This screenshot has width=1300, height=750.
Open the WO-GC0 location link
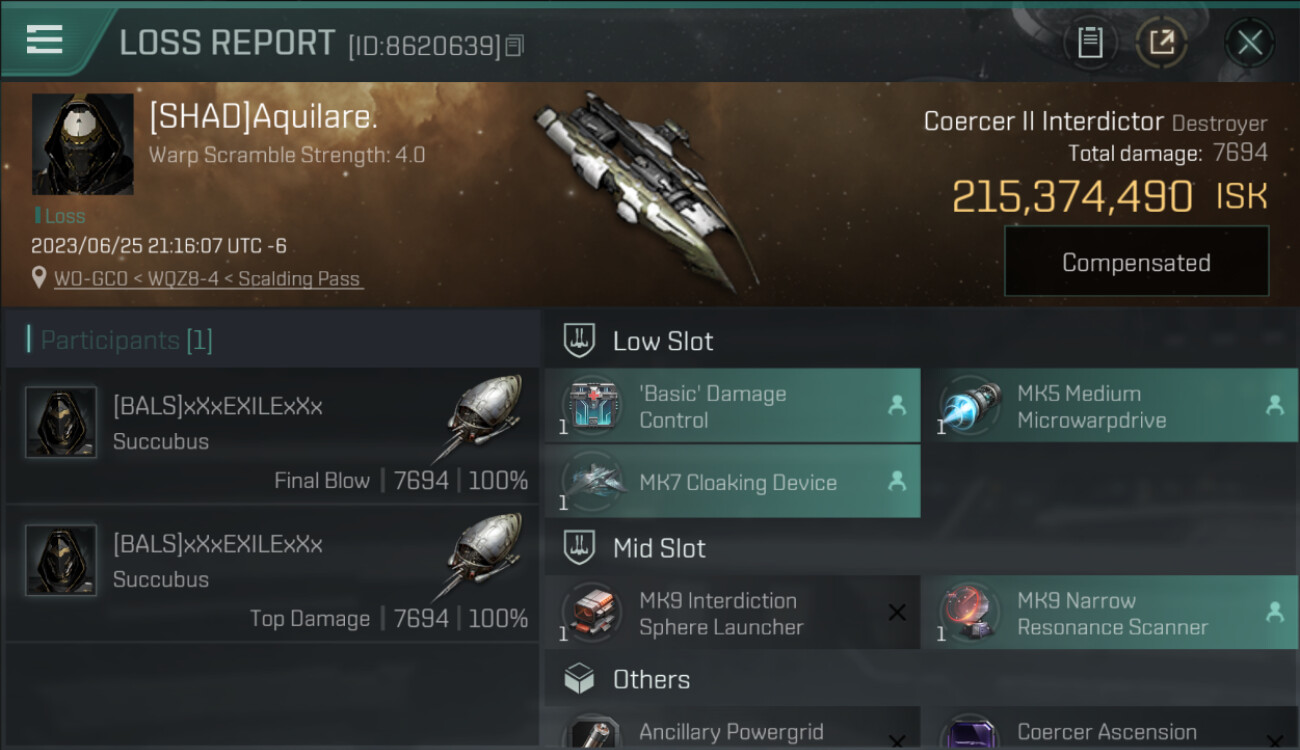point(90,279)
